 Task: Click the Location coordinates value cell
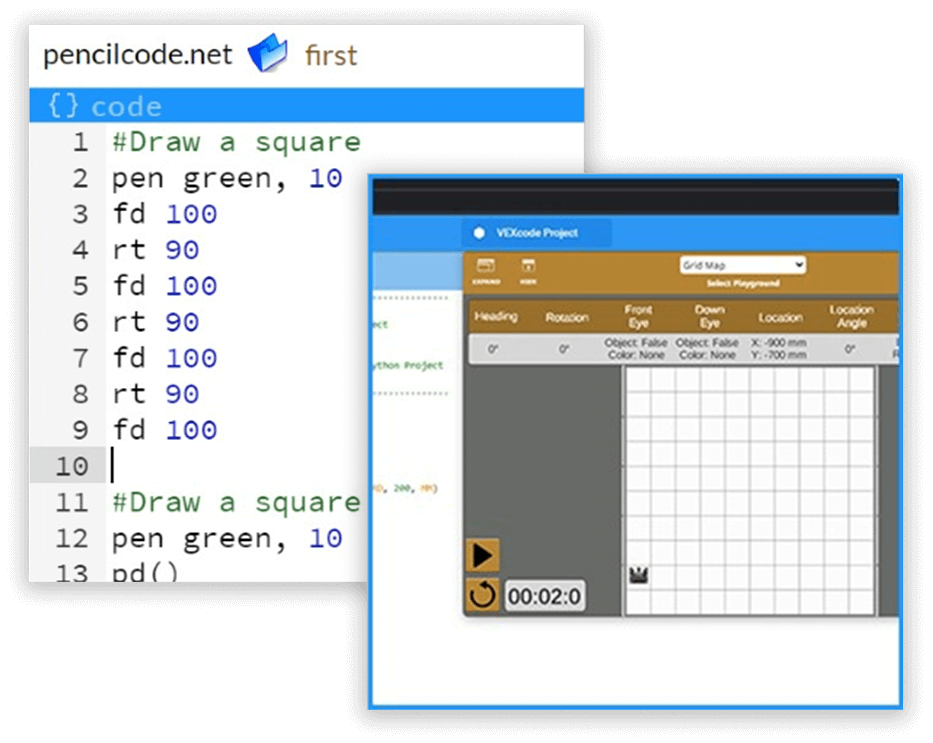[780, 349]
